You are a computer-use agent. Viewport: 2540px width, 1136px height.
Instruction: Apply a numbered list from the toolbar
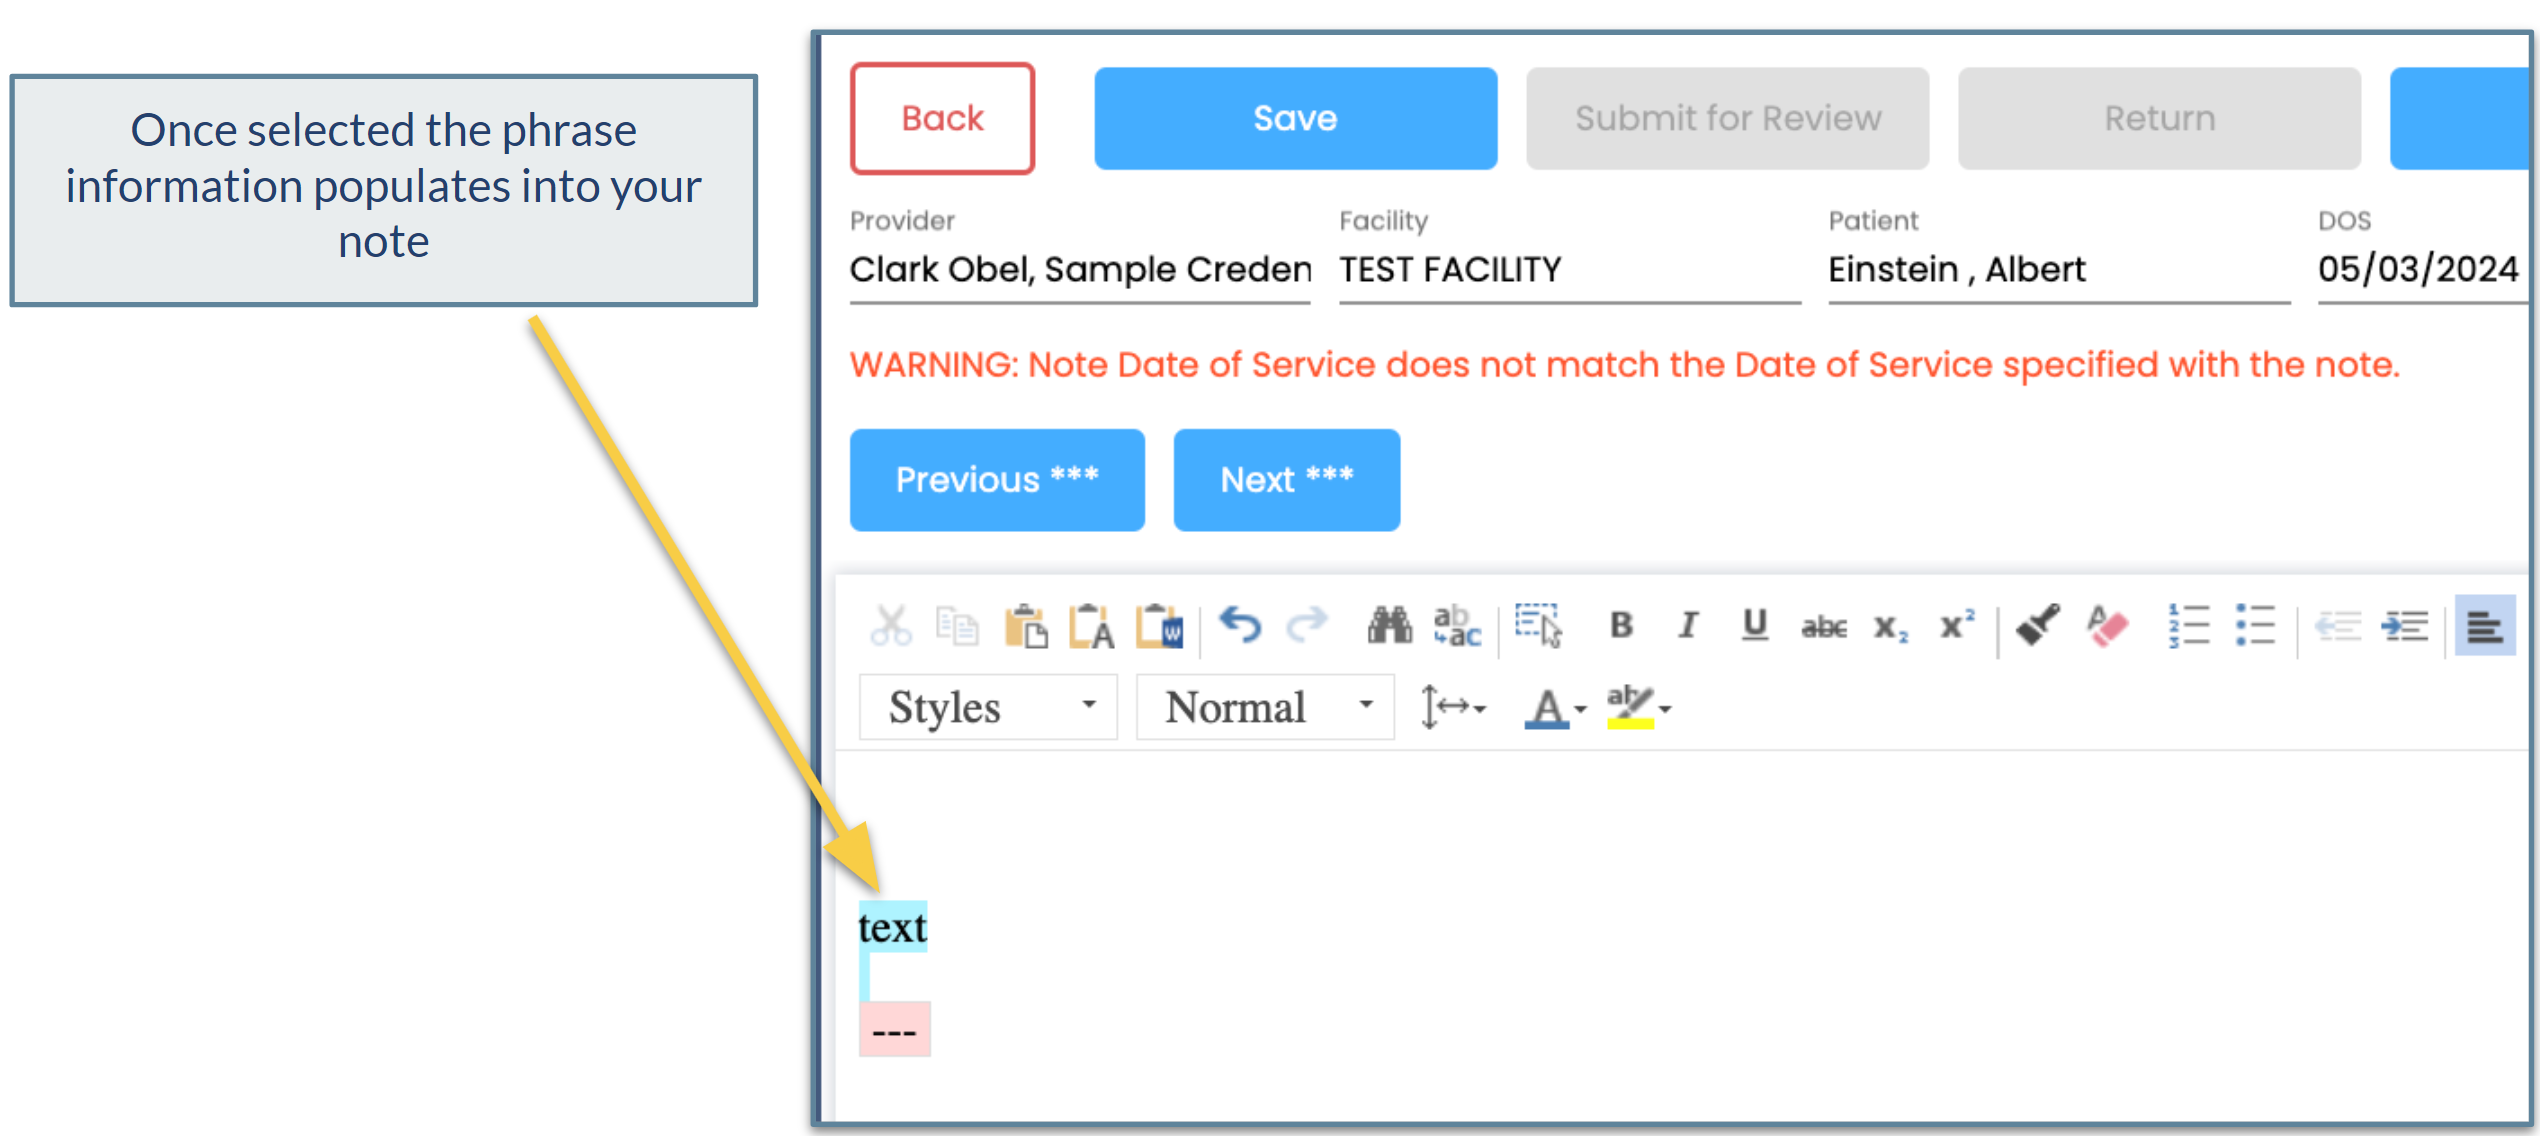click(x=2188, y=627)
